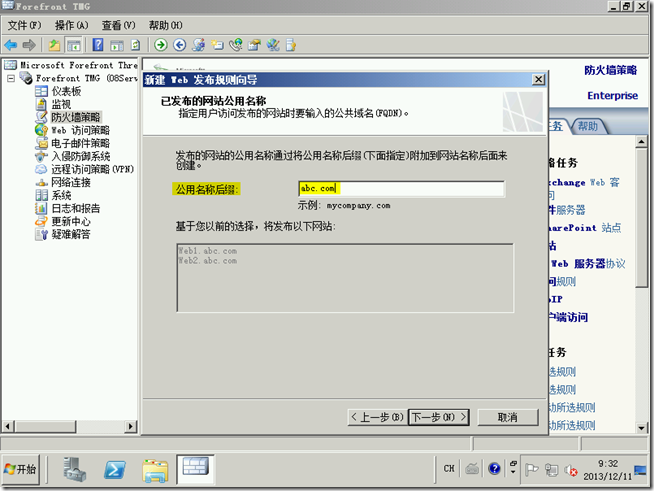This screenshot has width=654, height=491.
Task: Click the phone and globe toolbar icon
Action: [x=236, y=45]
